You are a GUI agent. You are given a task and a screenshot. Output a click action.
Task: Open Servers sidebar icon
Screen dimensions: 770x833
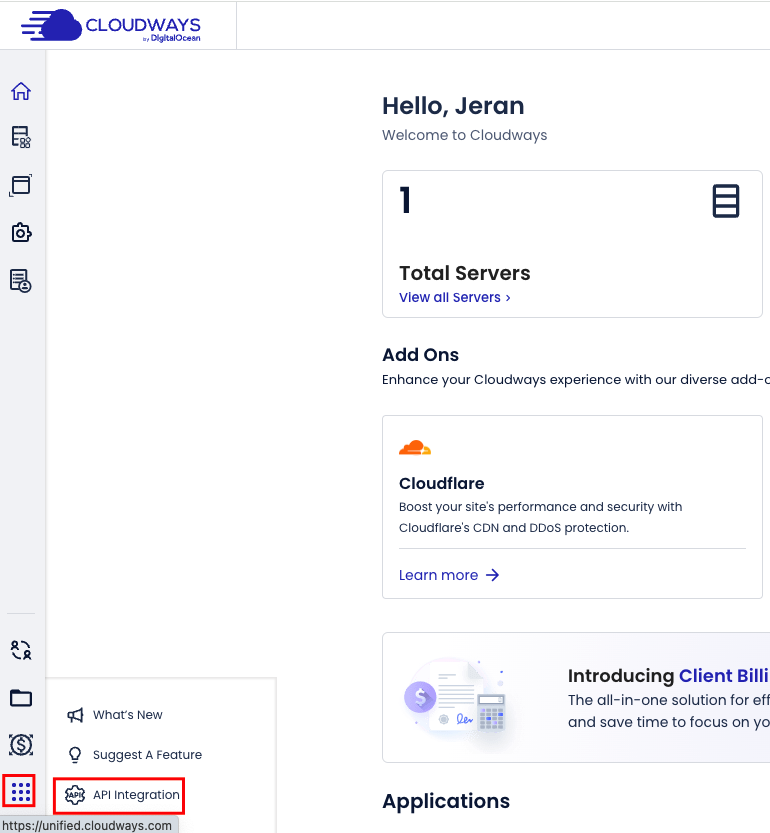[21, 137]
